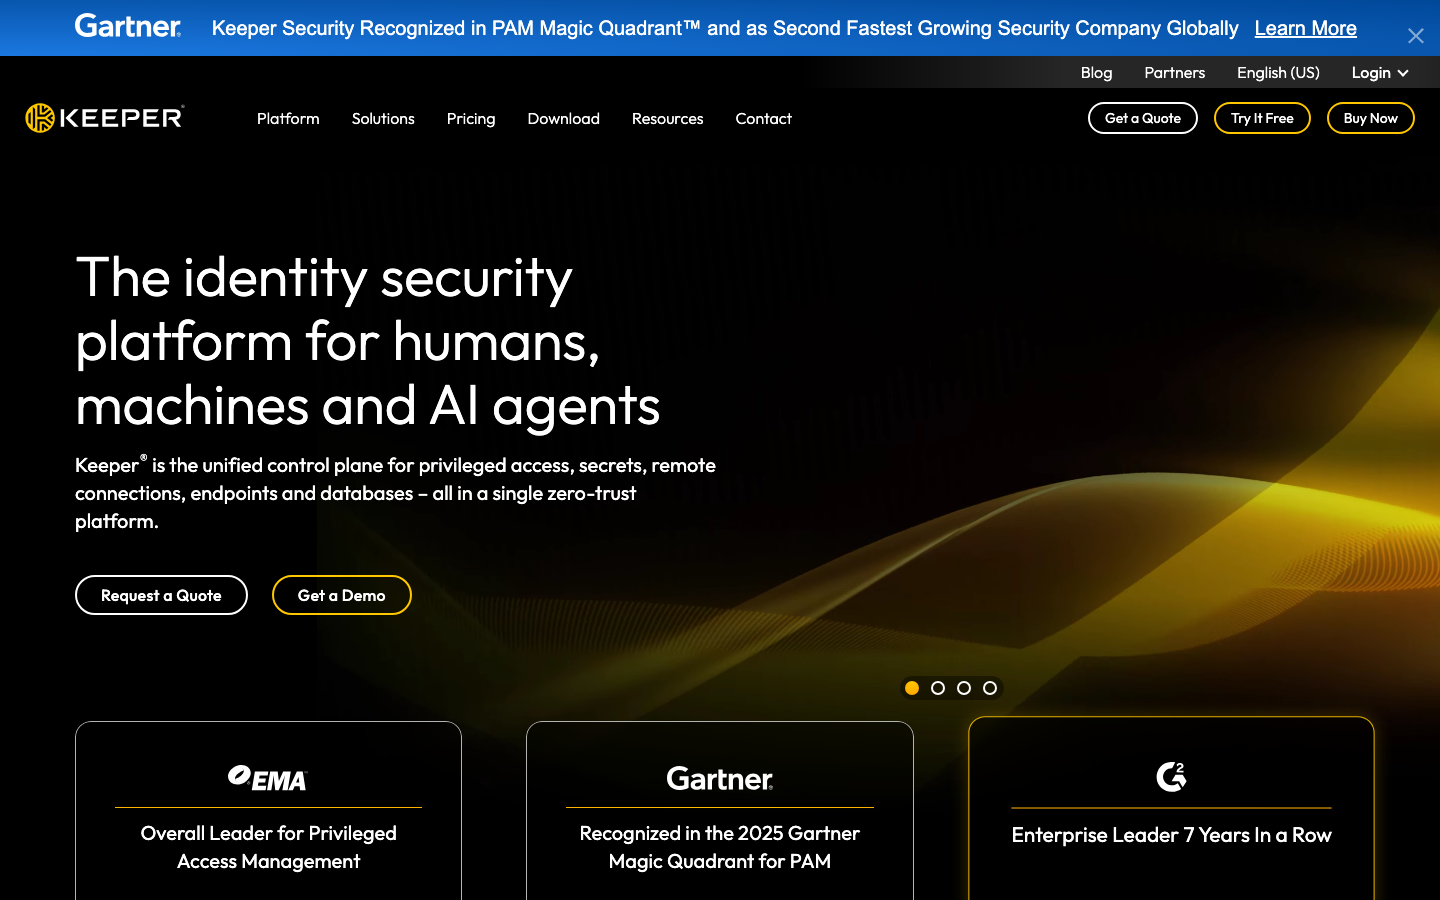Click the EMA logo on the award card
The height and width of the screenshot is (900, 1440).
[x=267, y=778]
